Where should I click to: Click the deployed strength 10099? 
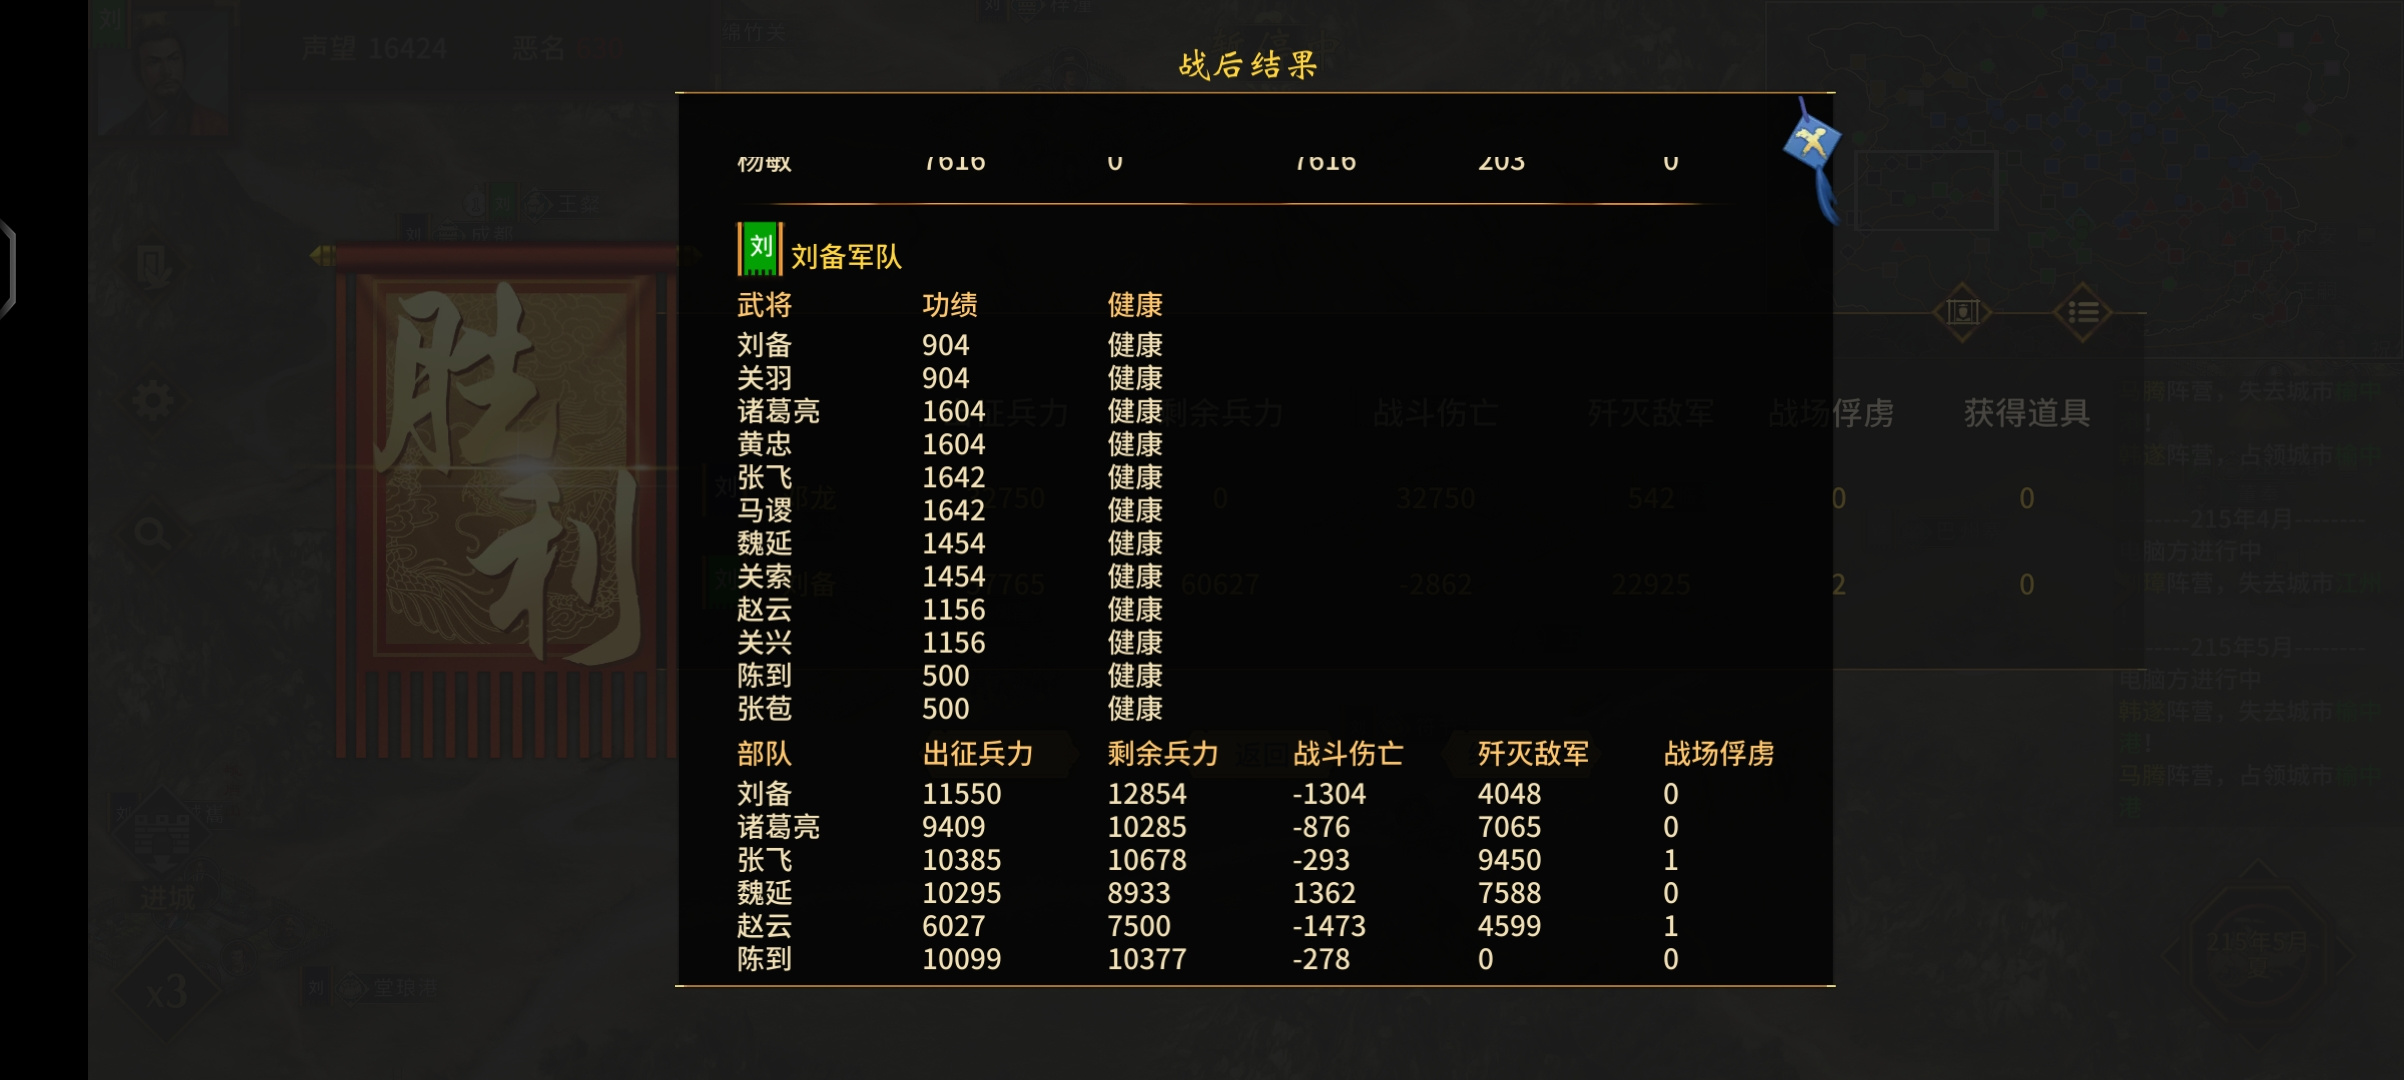pos(962,959)
